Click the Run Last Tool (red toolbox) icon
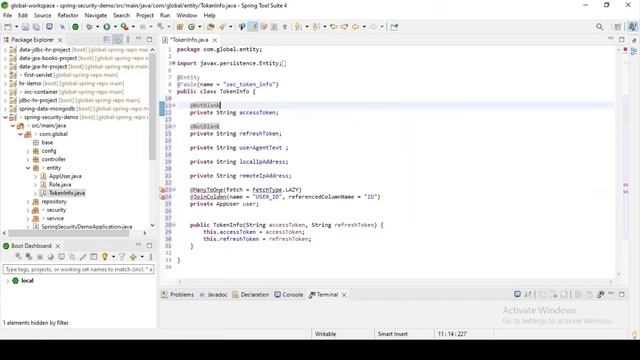This screenshot has height=360, width=640. coord(124,27)
